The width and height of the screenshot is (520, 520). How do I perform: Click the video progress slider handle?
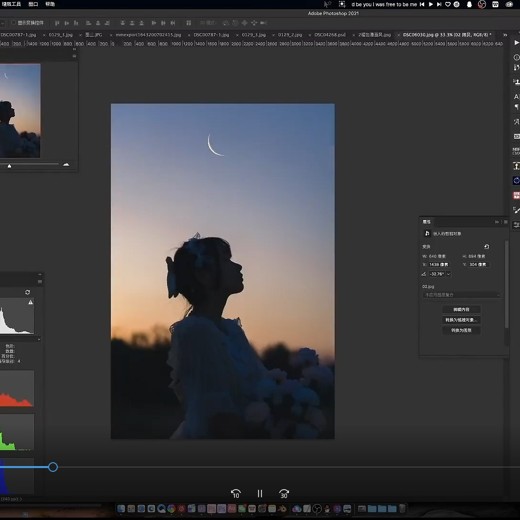(x=53, y=467)
